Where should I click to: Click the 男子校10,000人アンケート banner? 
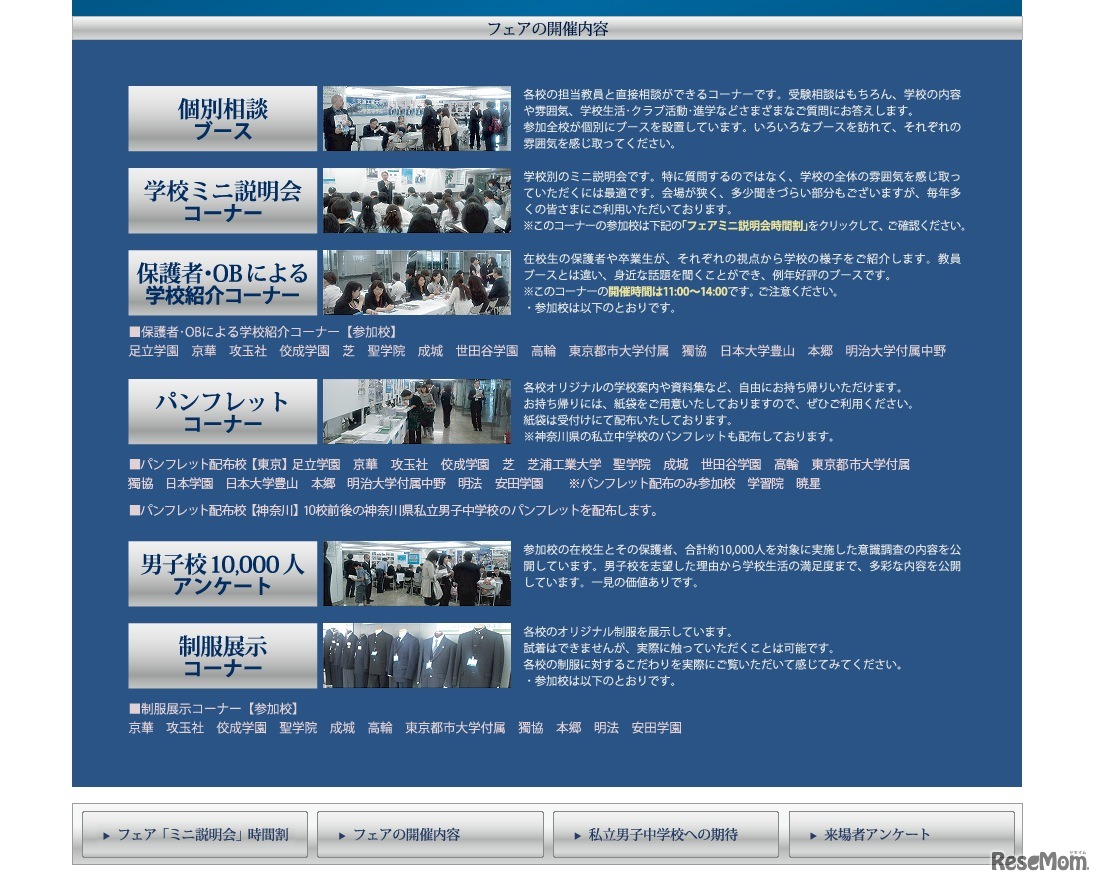(222, 573)
